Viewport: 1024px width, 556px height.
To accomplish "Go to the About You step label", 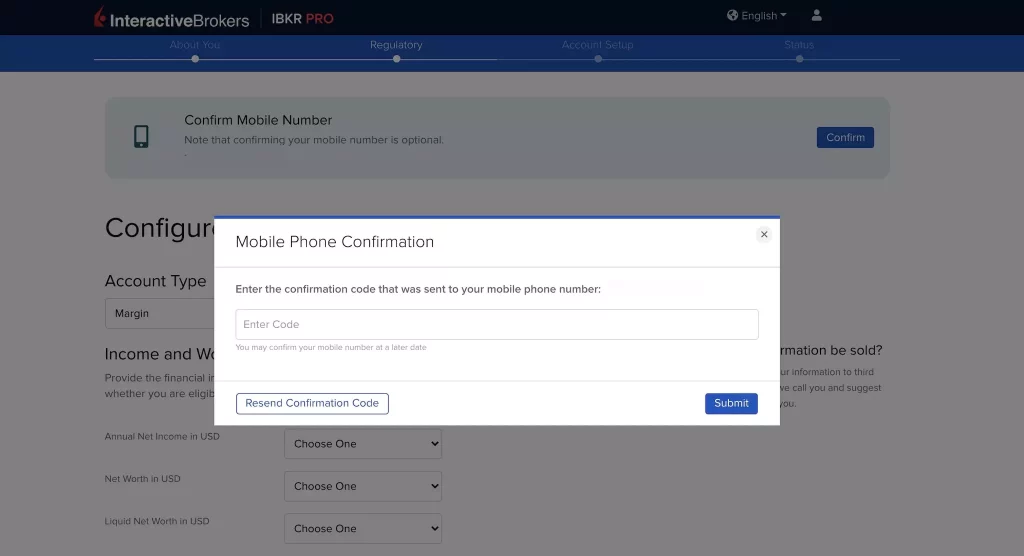I will pyautogui.click(x=195, y=45).
